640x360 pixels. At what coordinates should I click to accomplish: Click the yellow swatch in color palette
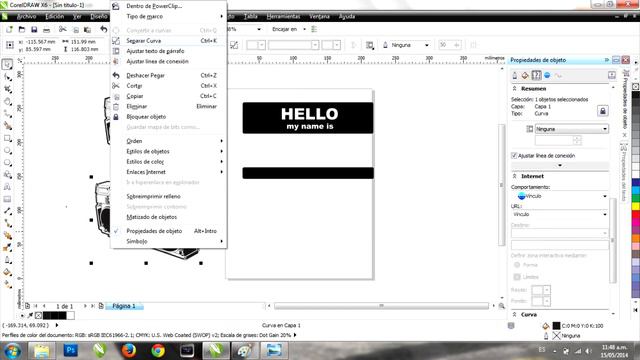[x=636, y=205]
